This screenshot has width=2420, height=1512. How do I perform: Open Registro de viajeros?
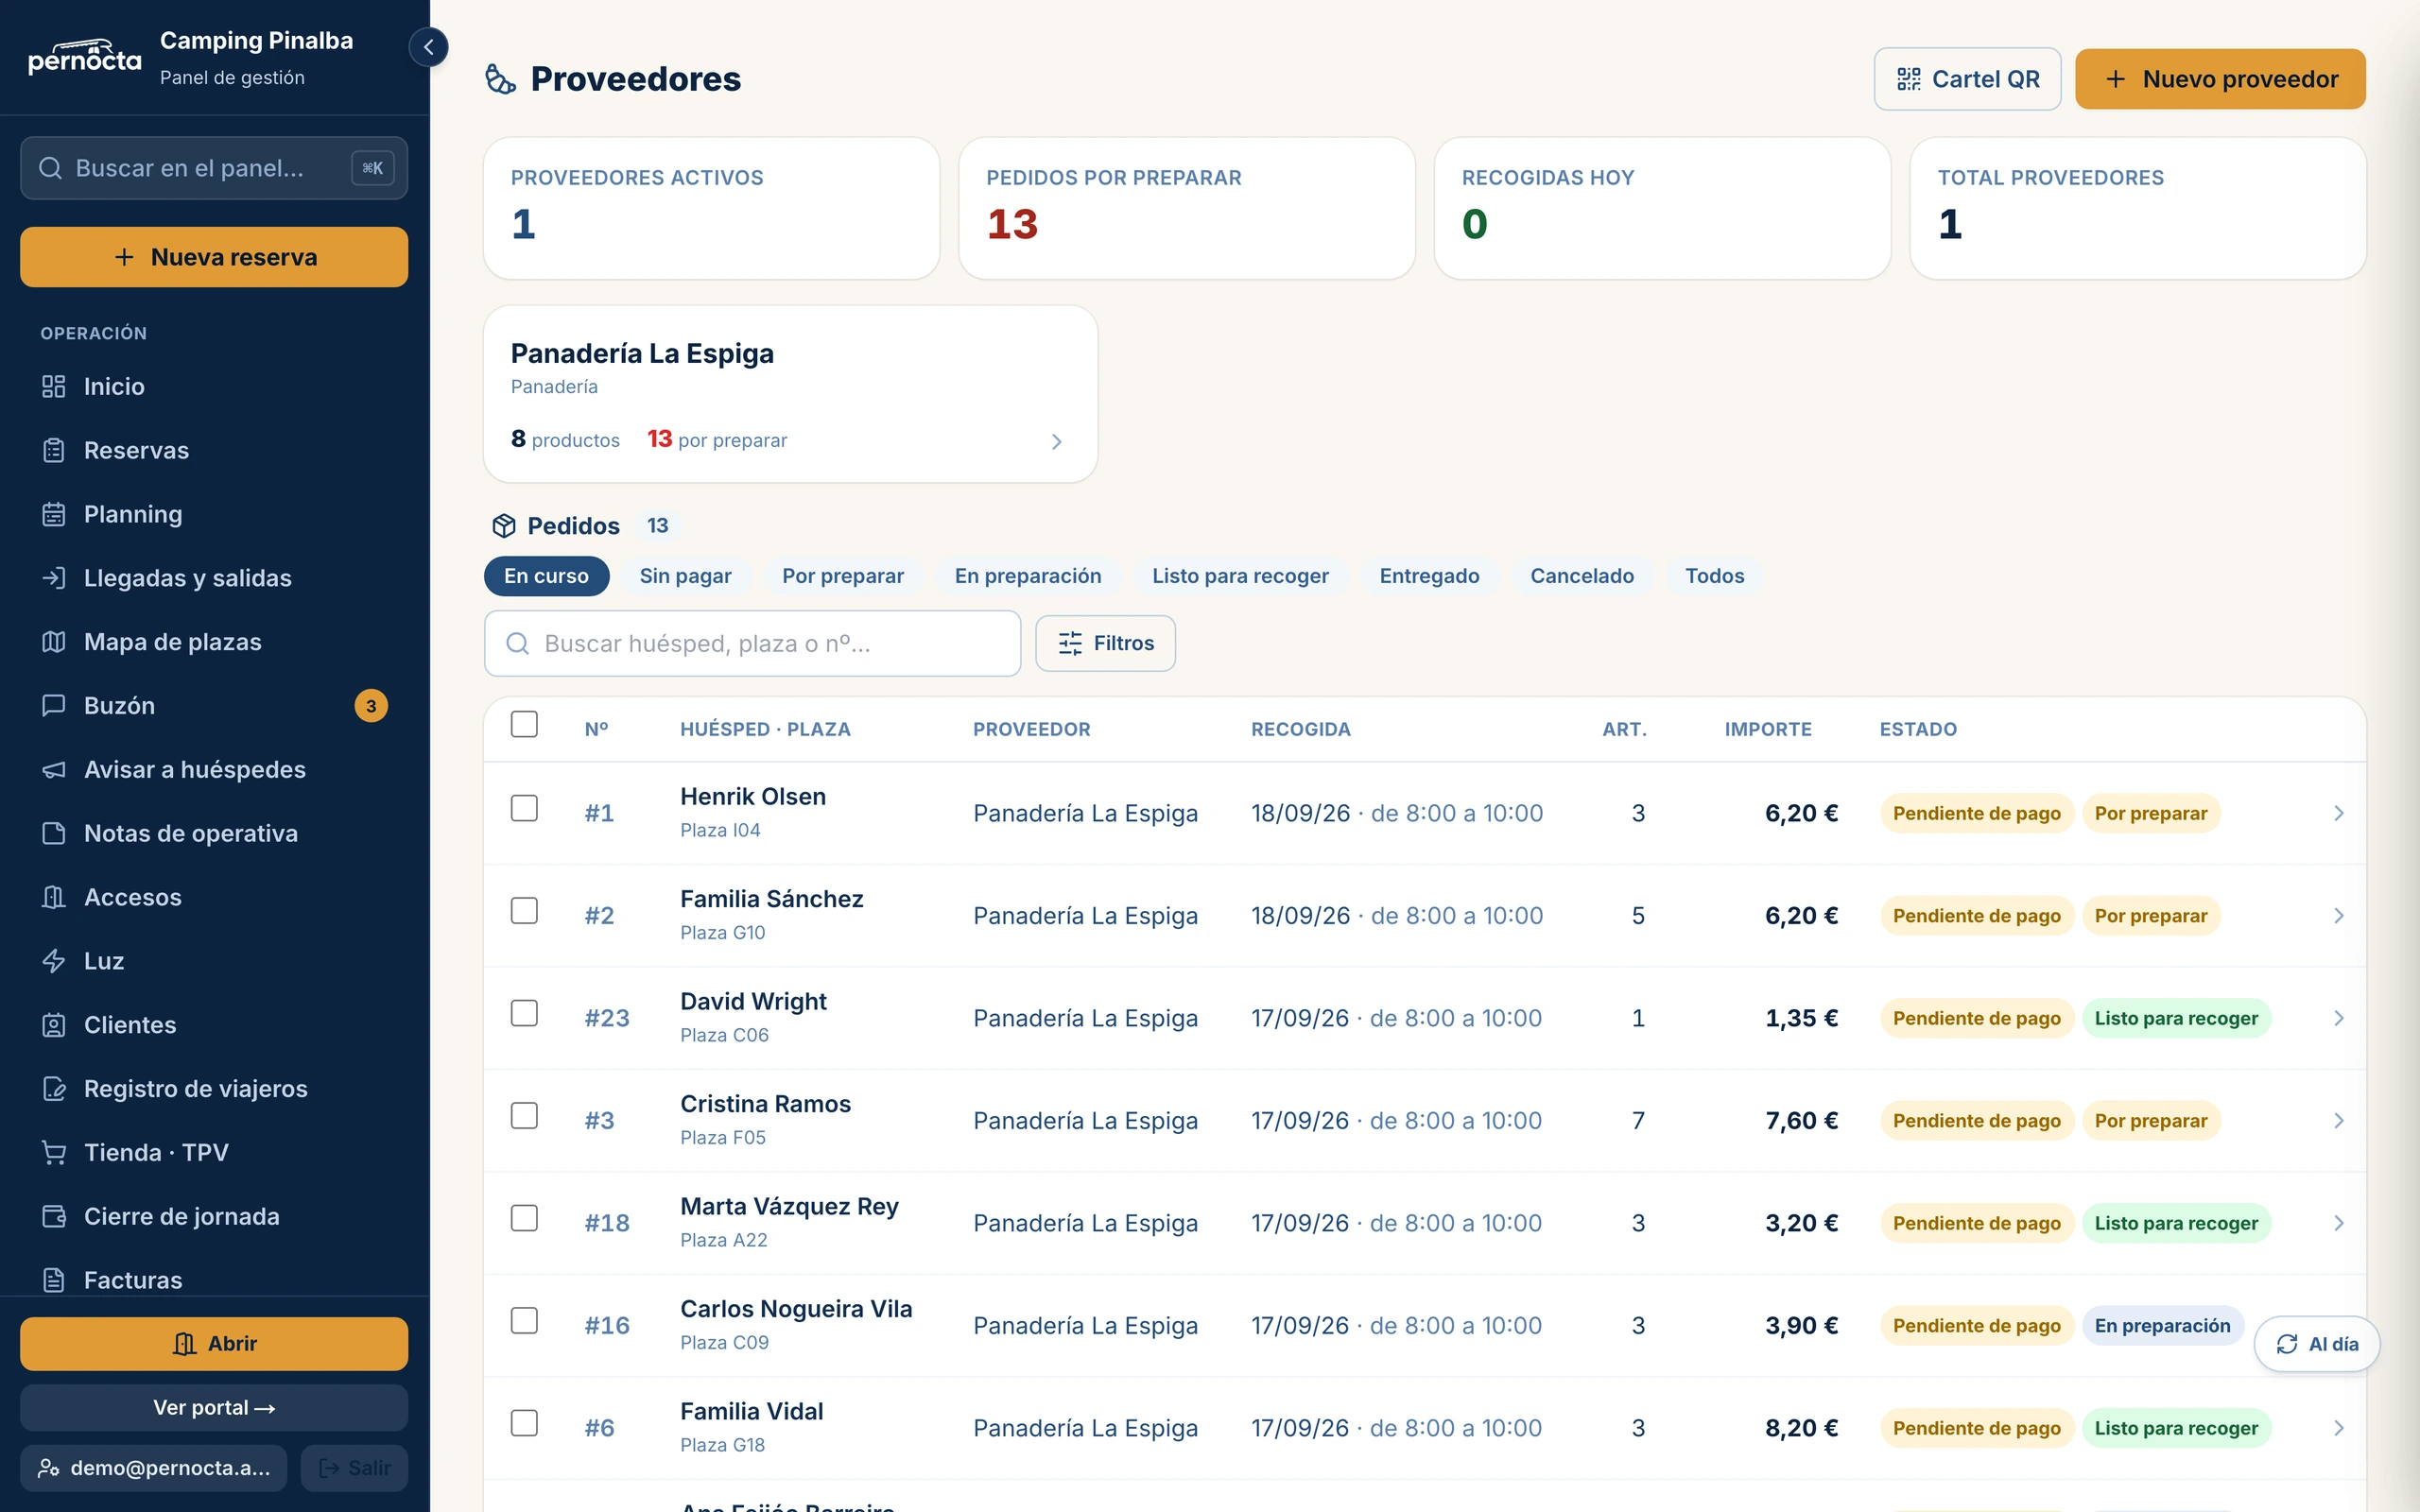[214, 1089]
